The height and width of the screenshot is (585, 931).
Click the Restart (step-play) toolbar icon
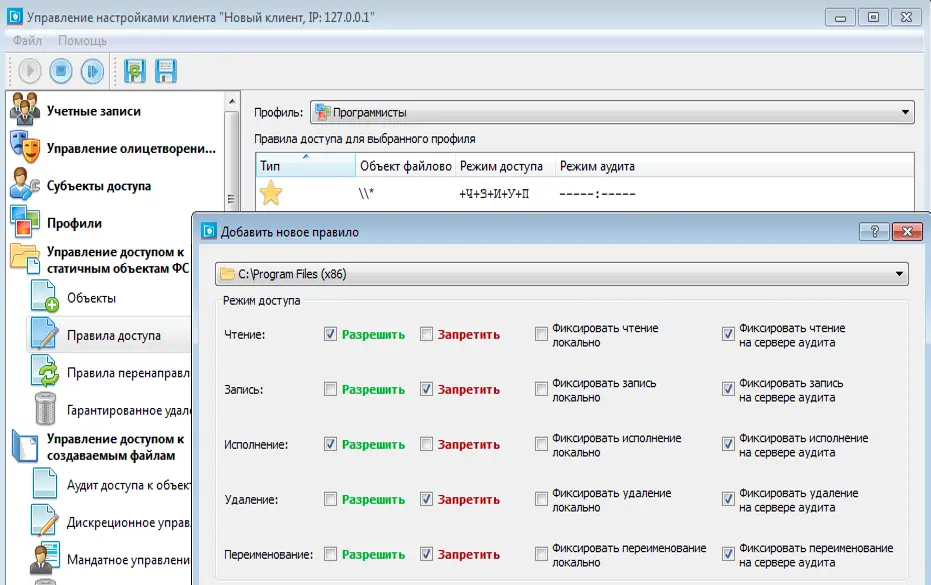pyautogui.click(x=92, y=71)
